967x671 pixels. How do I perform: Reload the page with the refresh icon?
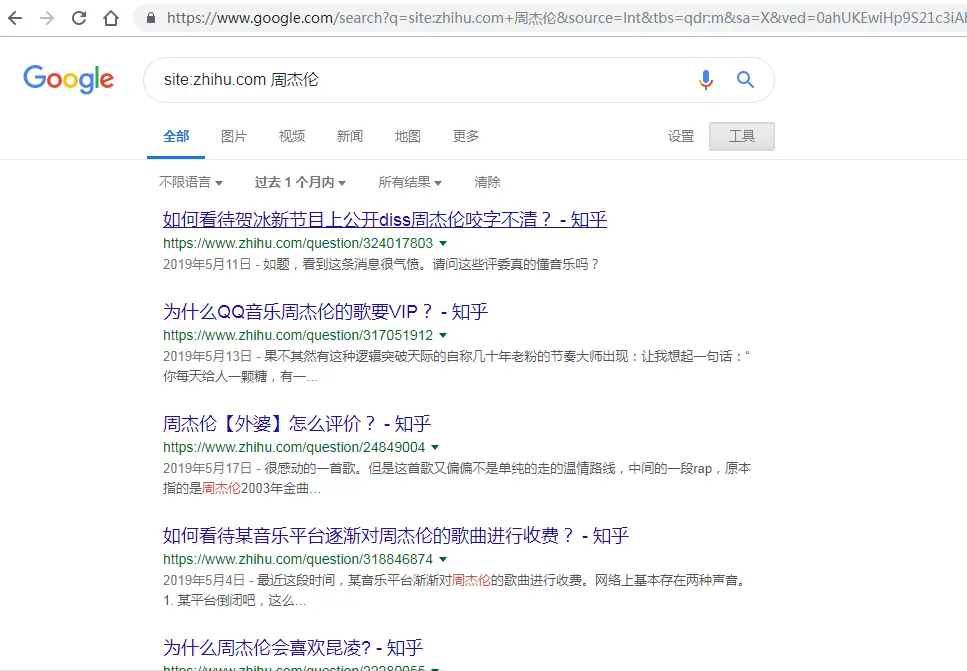click(79, 18)
